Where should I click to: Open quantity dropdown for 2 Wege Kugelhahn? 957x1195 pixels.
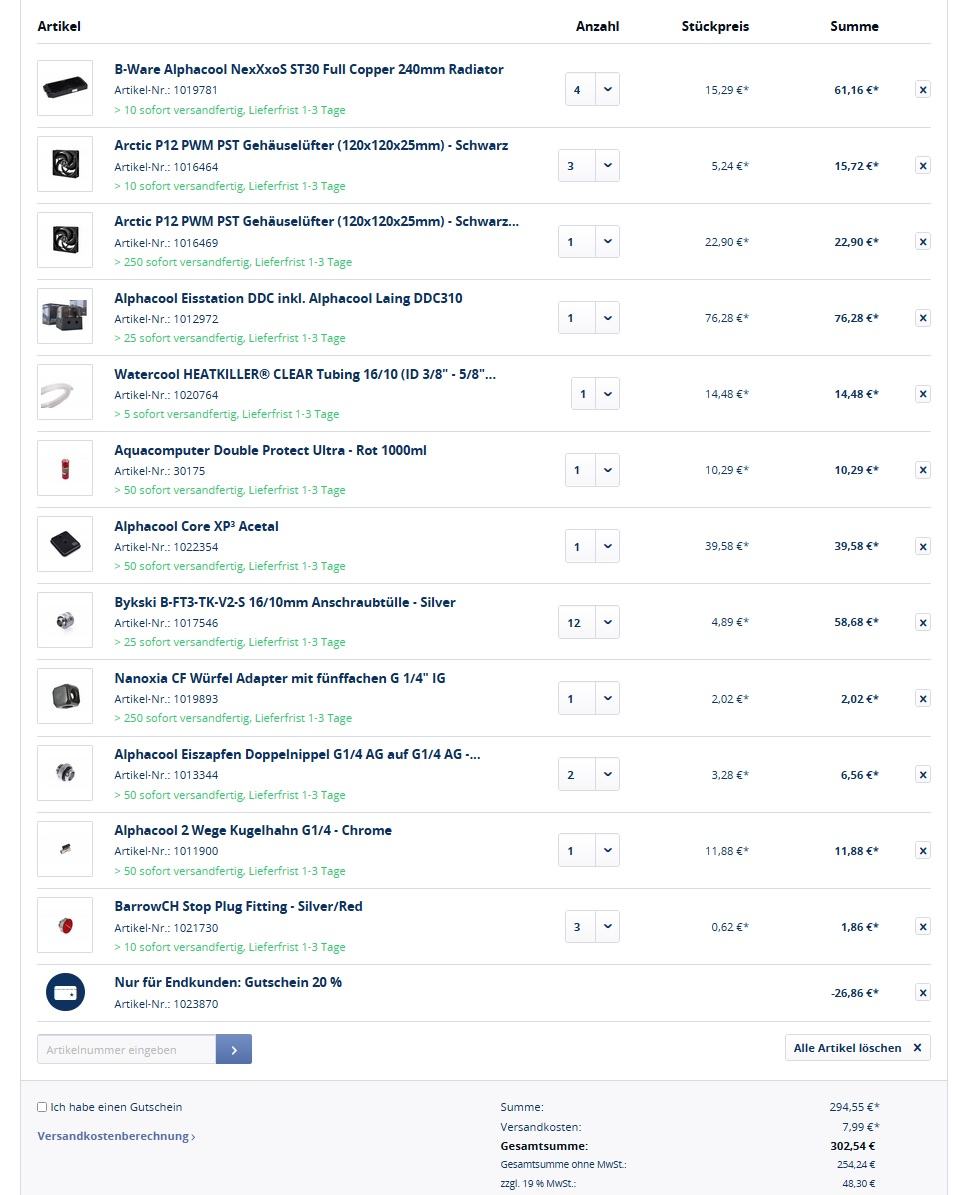(589, 851)
